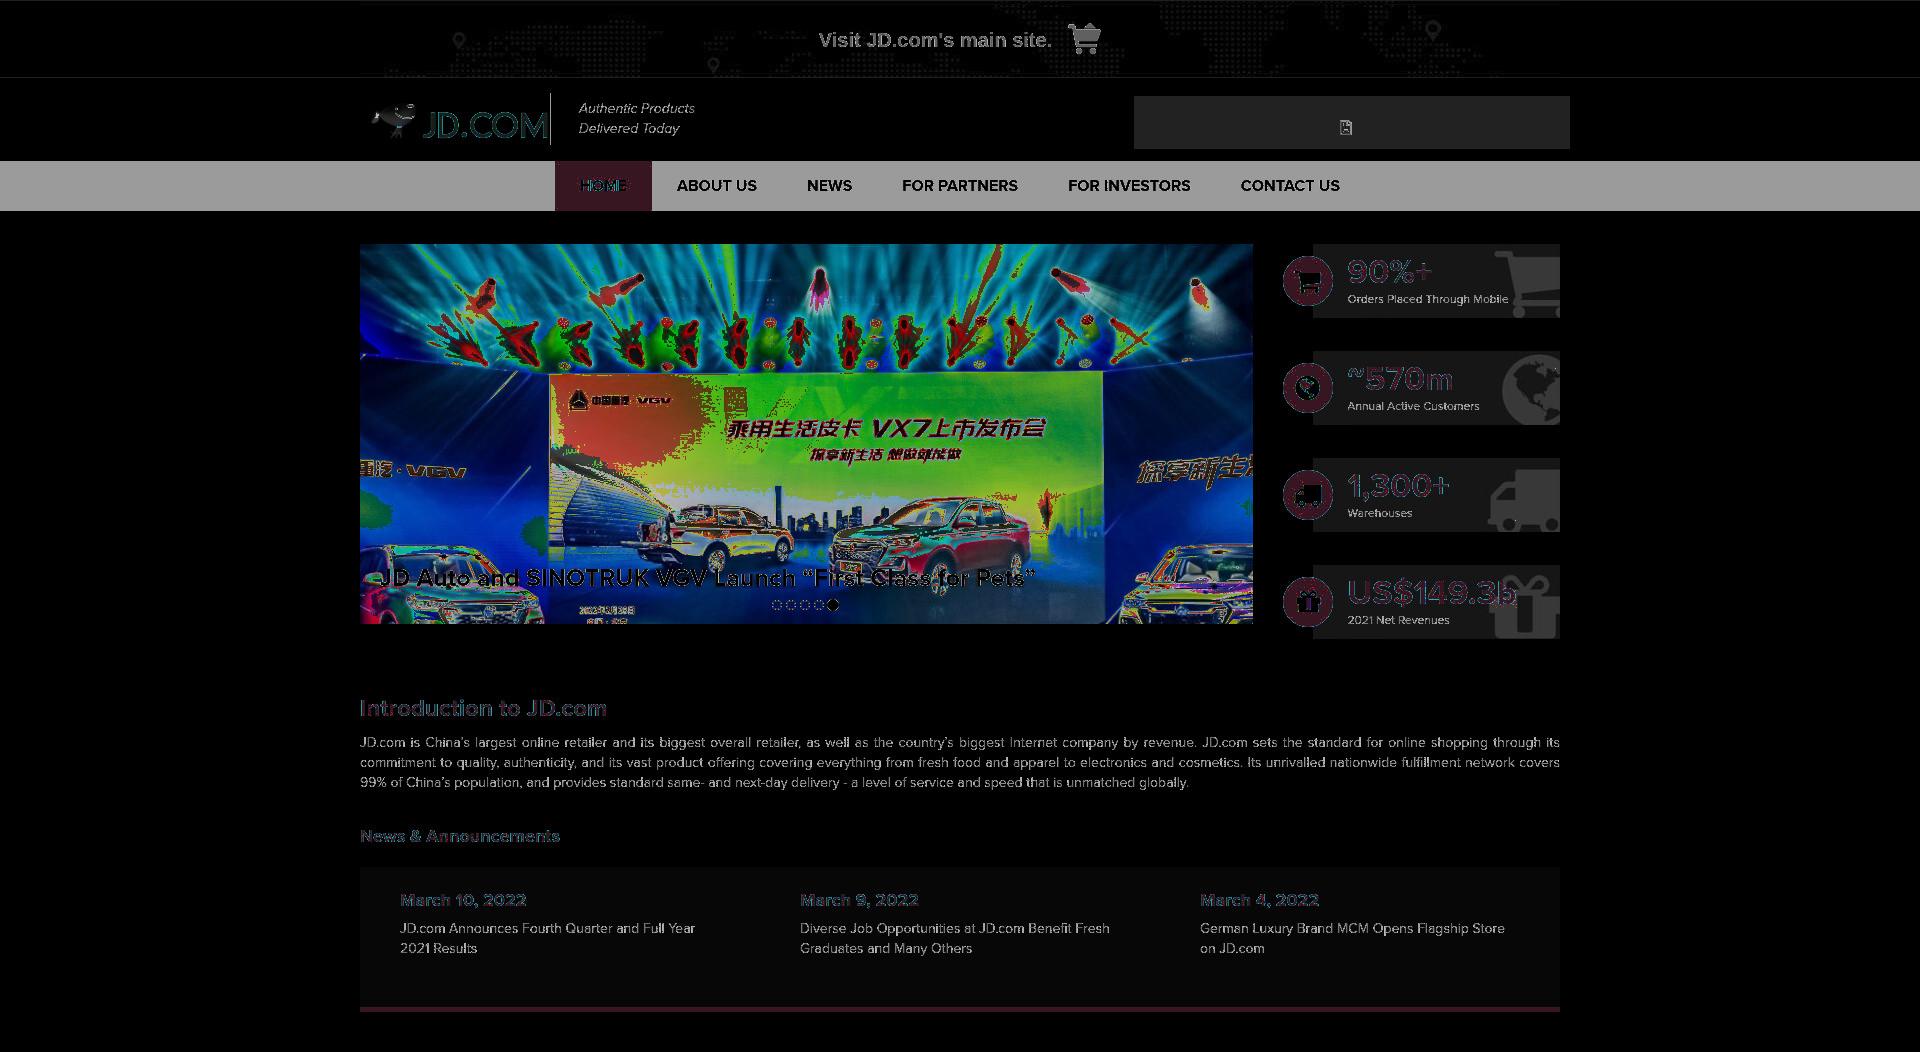Select the fifth (active) carousel slide dot
This screenshot has height=1052, width=1920.
click(x=833, y=605)
